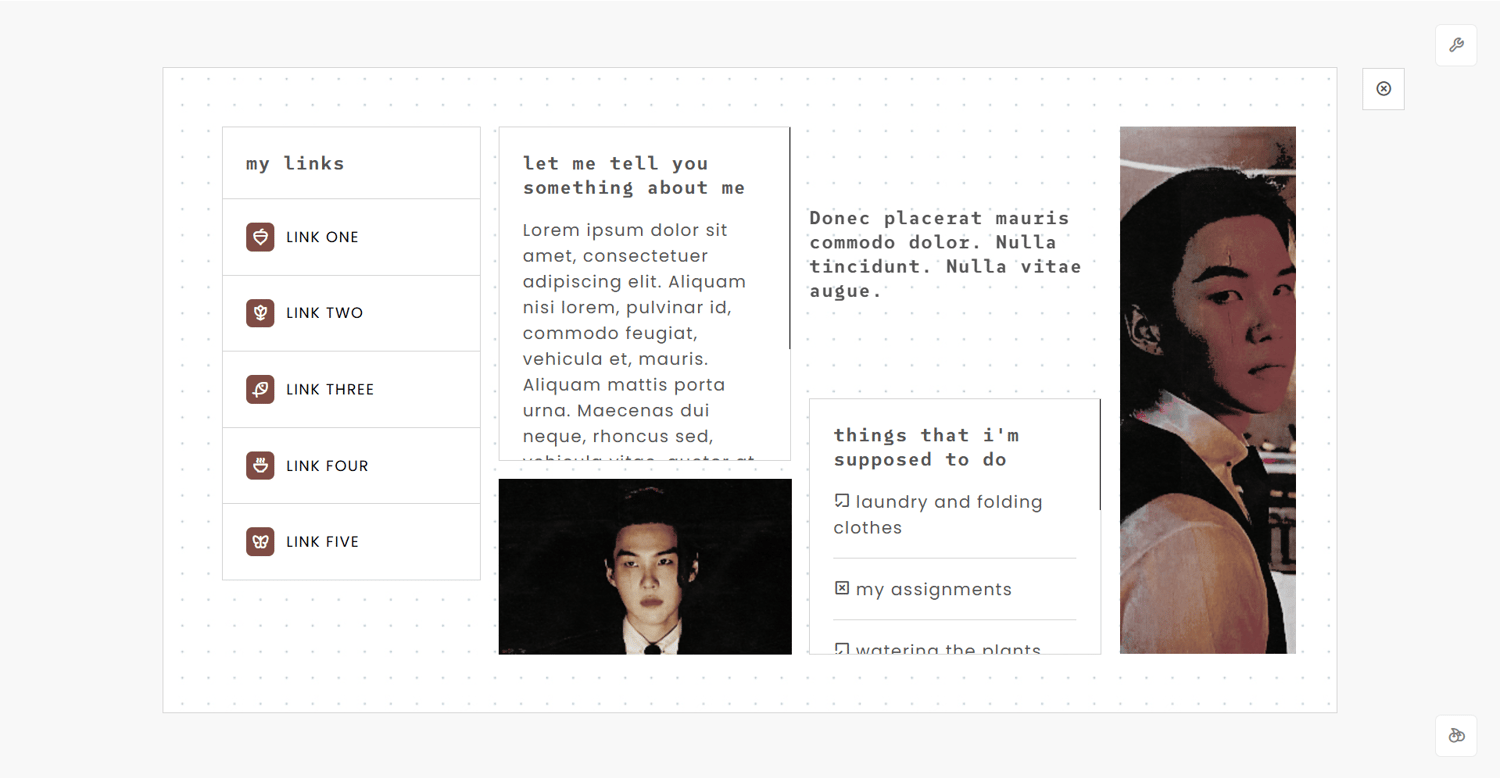Image resolution: width=1500 pixels, height=778 pixels.
Task: Click the tall portrait image on right
Action: [x=1208, y=390]
